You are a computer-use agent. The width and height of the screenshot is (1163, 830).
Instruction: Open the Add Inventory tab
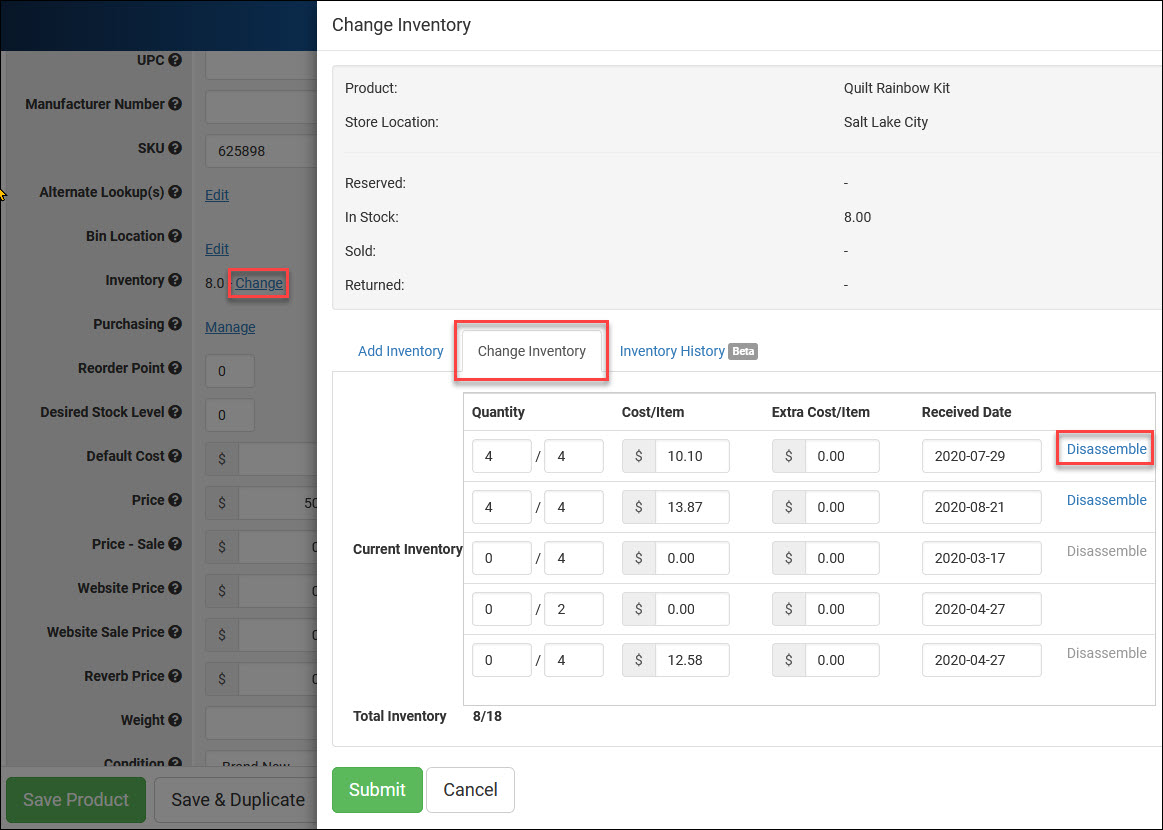coord(400,351)
